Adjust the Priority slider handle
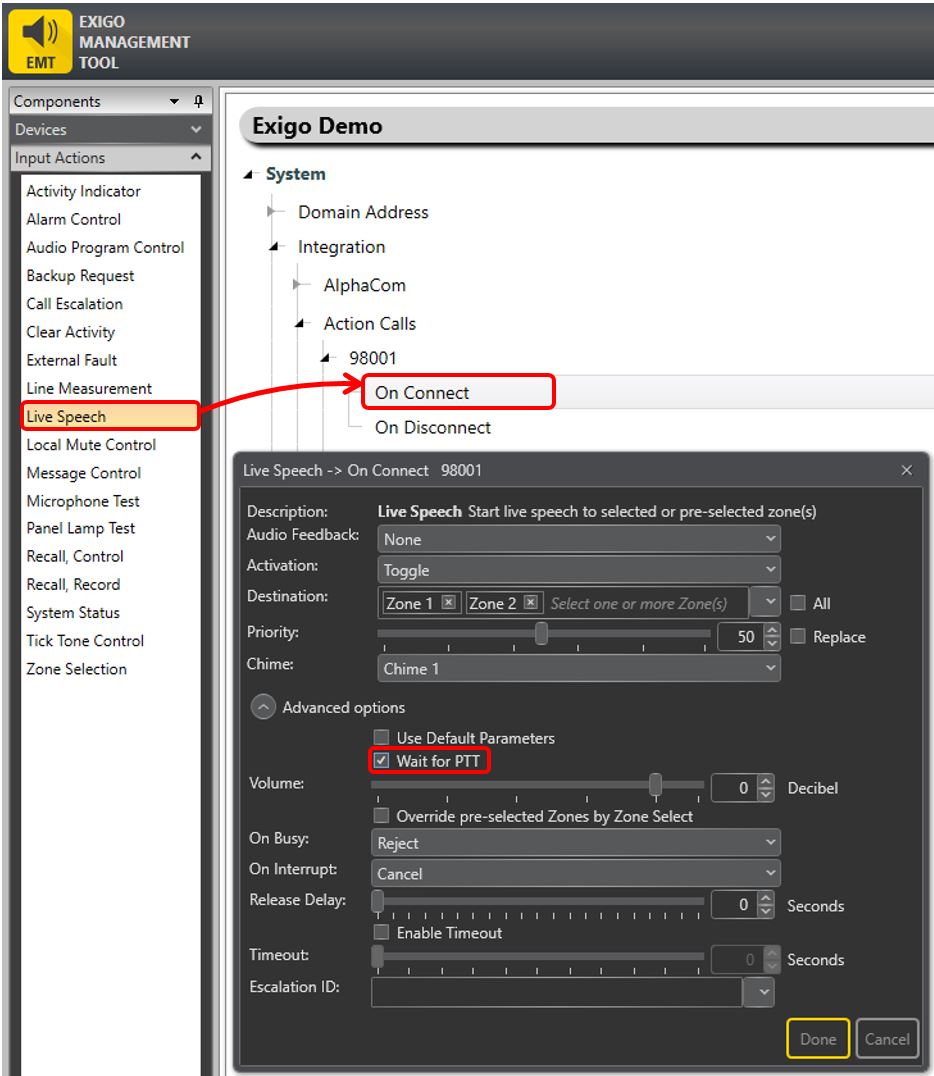934x1076 pixels. [541, 633]
